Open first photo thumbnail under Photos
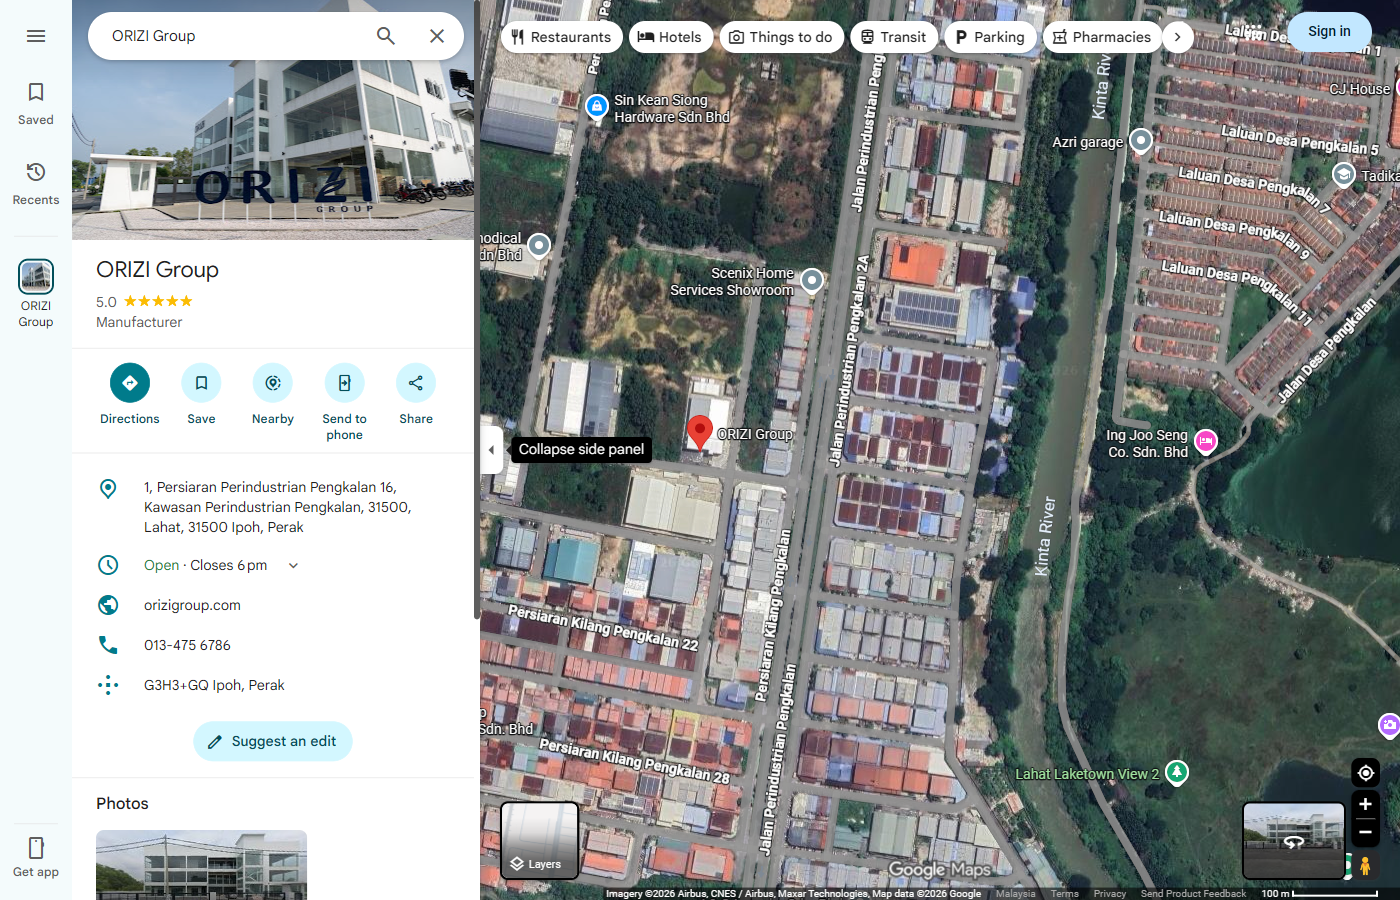Screen dimensions: 1400x900 (x=201, y=865)
